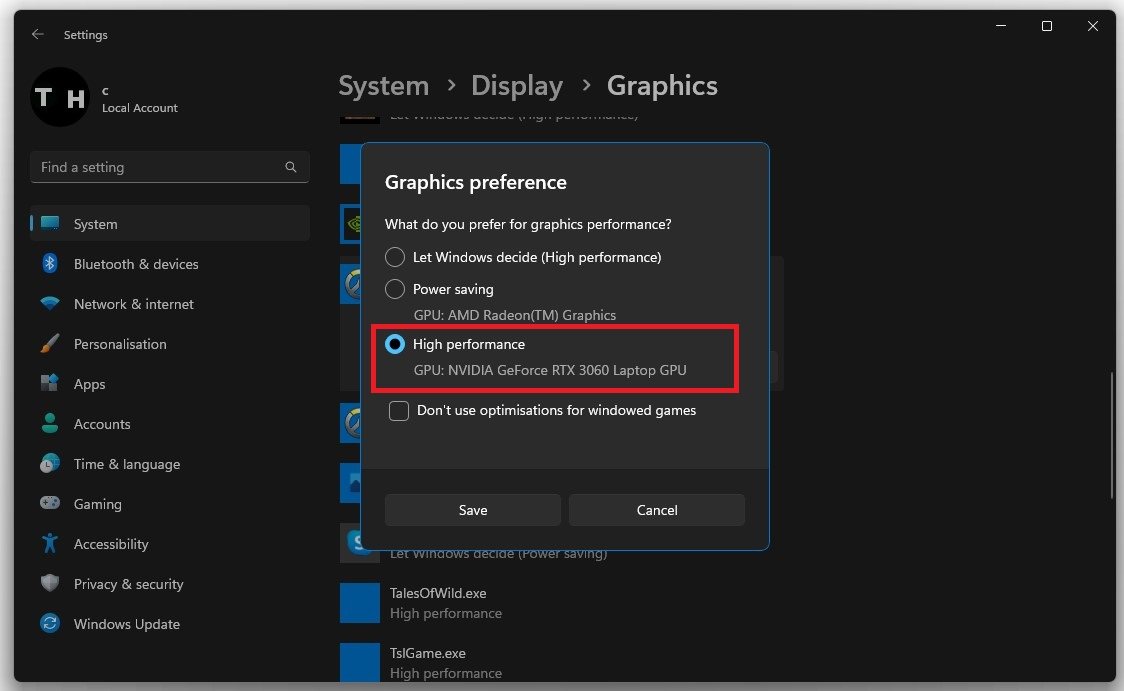The width and height of the screenshot is (1124, 691).
Task: Go back to Display breadcrumb
Action: click(516, 86)
